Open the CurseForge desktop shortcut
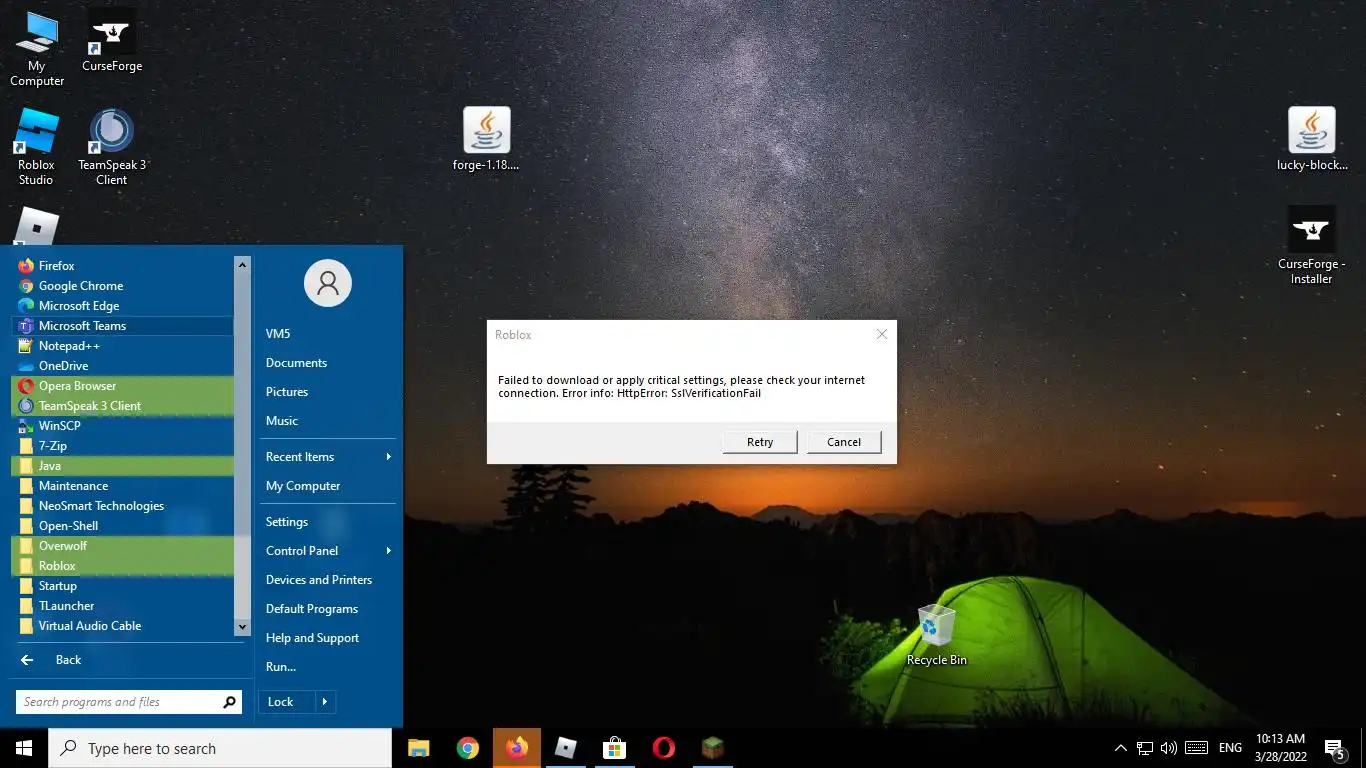The width and height of the screenshot is (1366, 768). (112, 41)
